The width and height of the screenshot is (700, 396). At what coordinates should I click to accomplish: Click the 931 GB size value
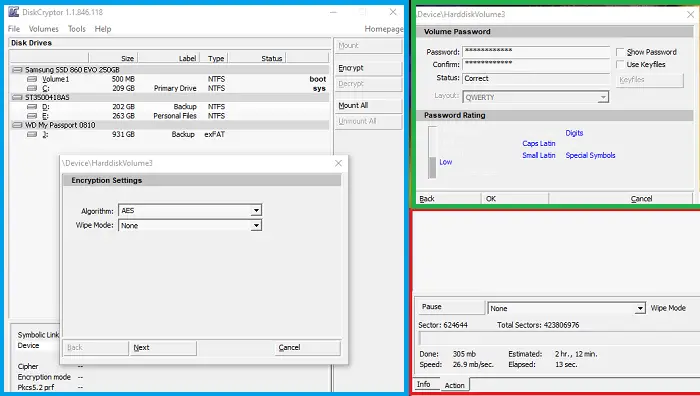click(123, 134)
